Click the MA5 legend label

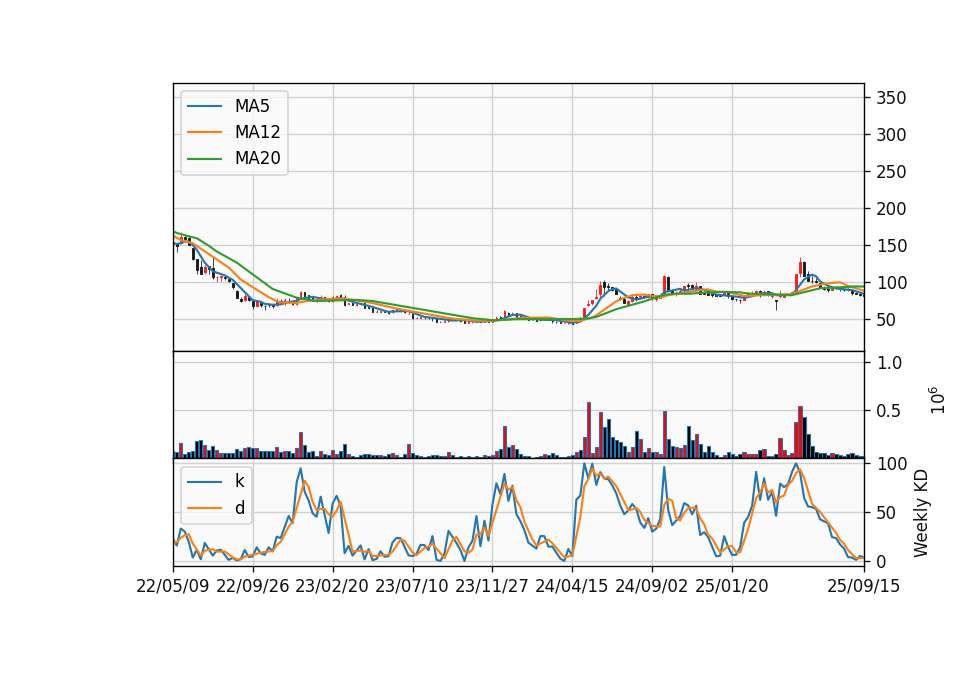(x=252, y=106)
